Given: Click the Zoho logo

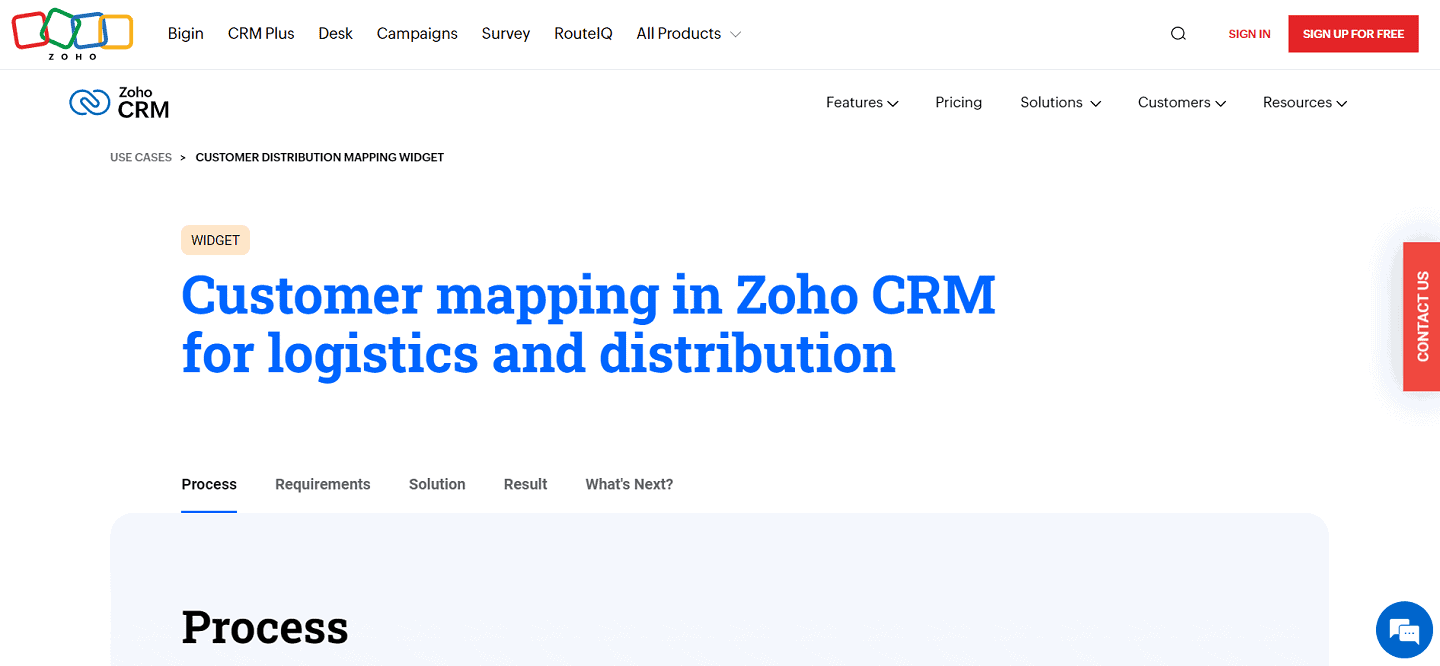Looking at the screenshot, I should 71,33.
